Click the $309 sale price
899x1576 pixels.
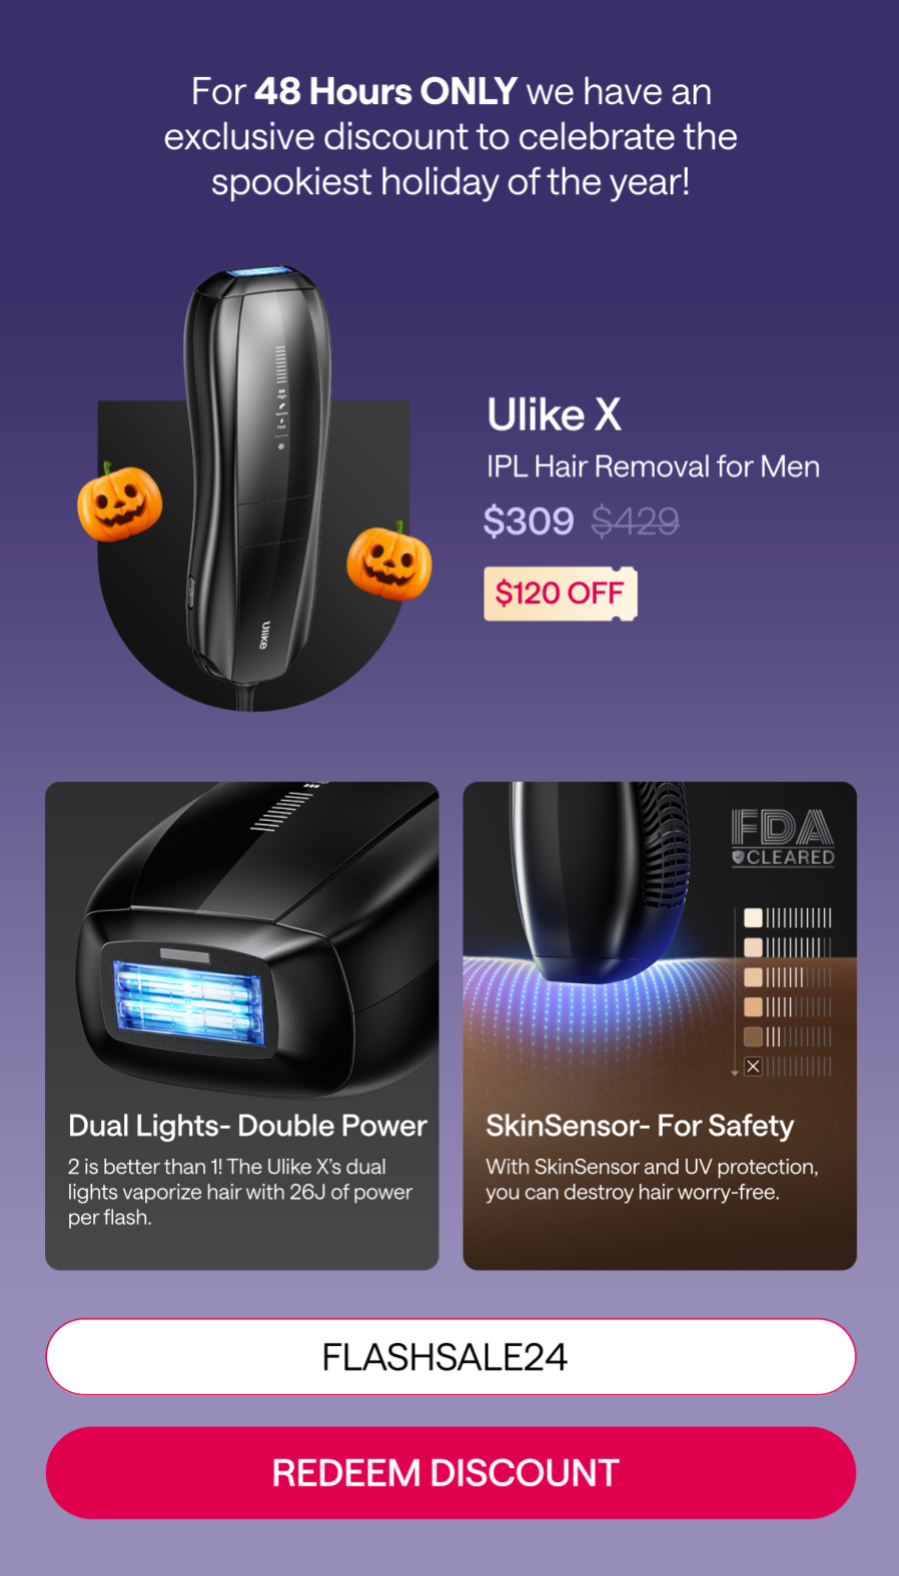click(x=528, y=521)
